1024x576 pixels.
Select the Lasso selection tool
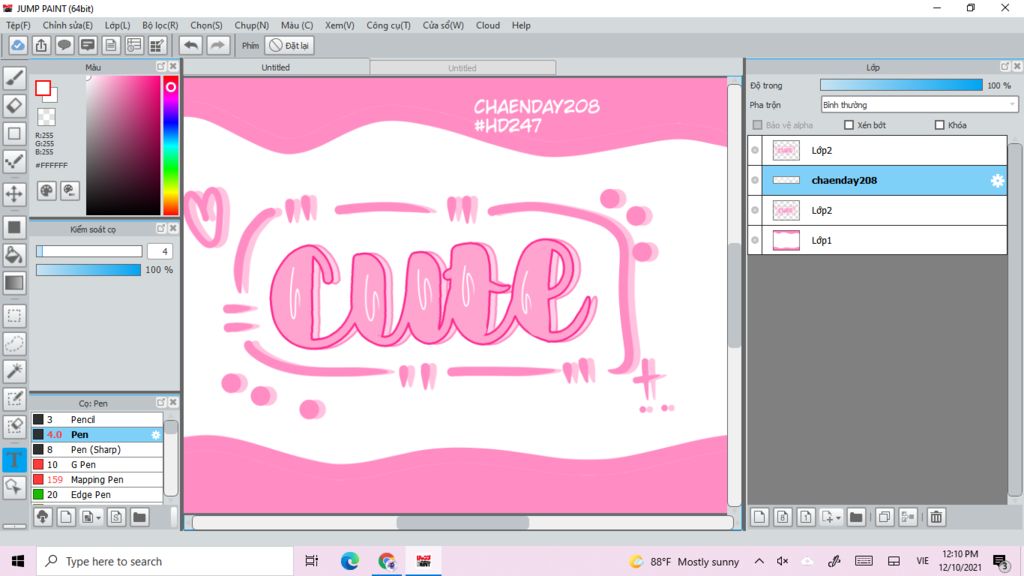point(14,344)
